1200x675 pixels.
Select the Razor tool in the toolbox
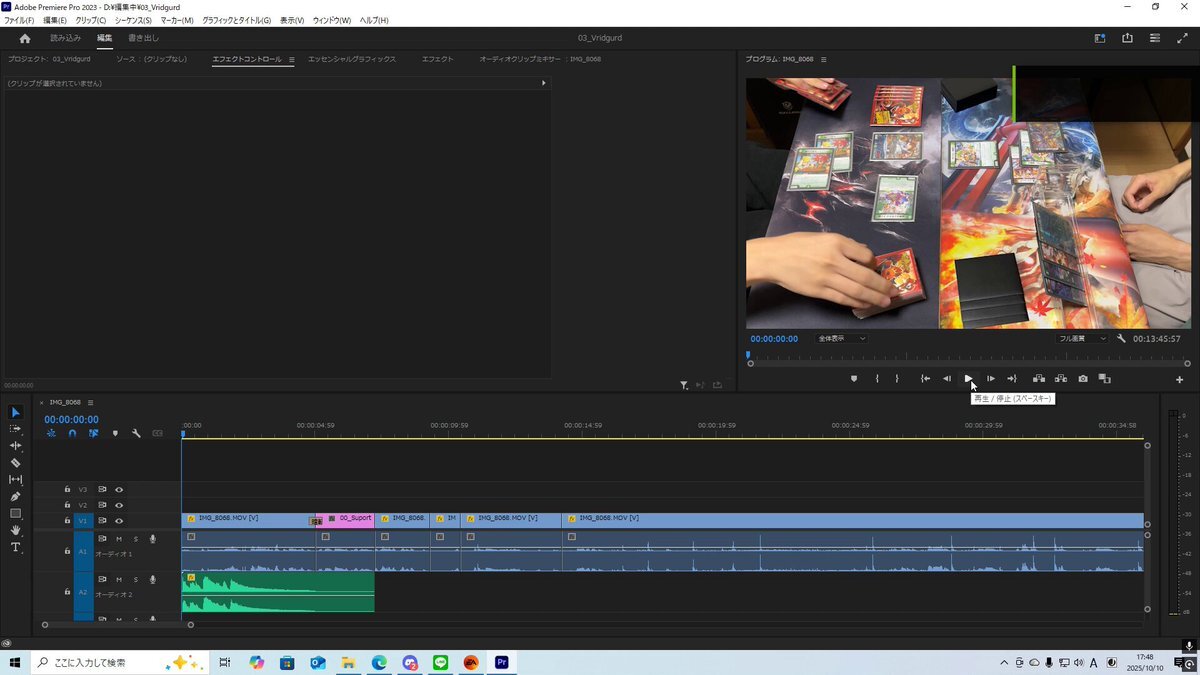point(15,463)
